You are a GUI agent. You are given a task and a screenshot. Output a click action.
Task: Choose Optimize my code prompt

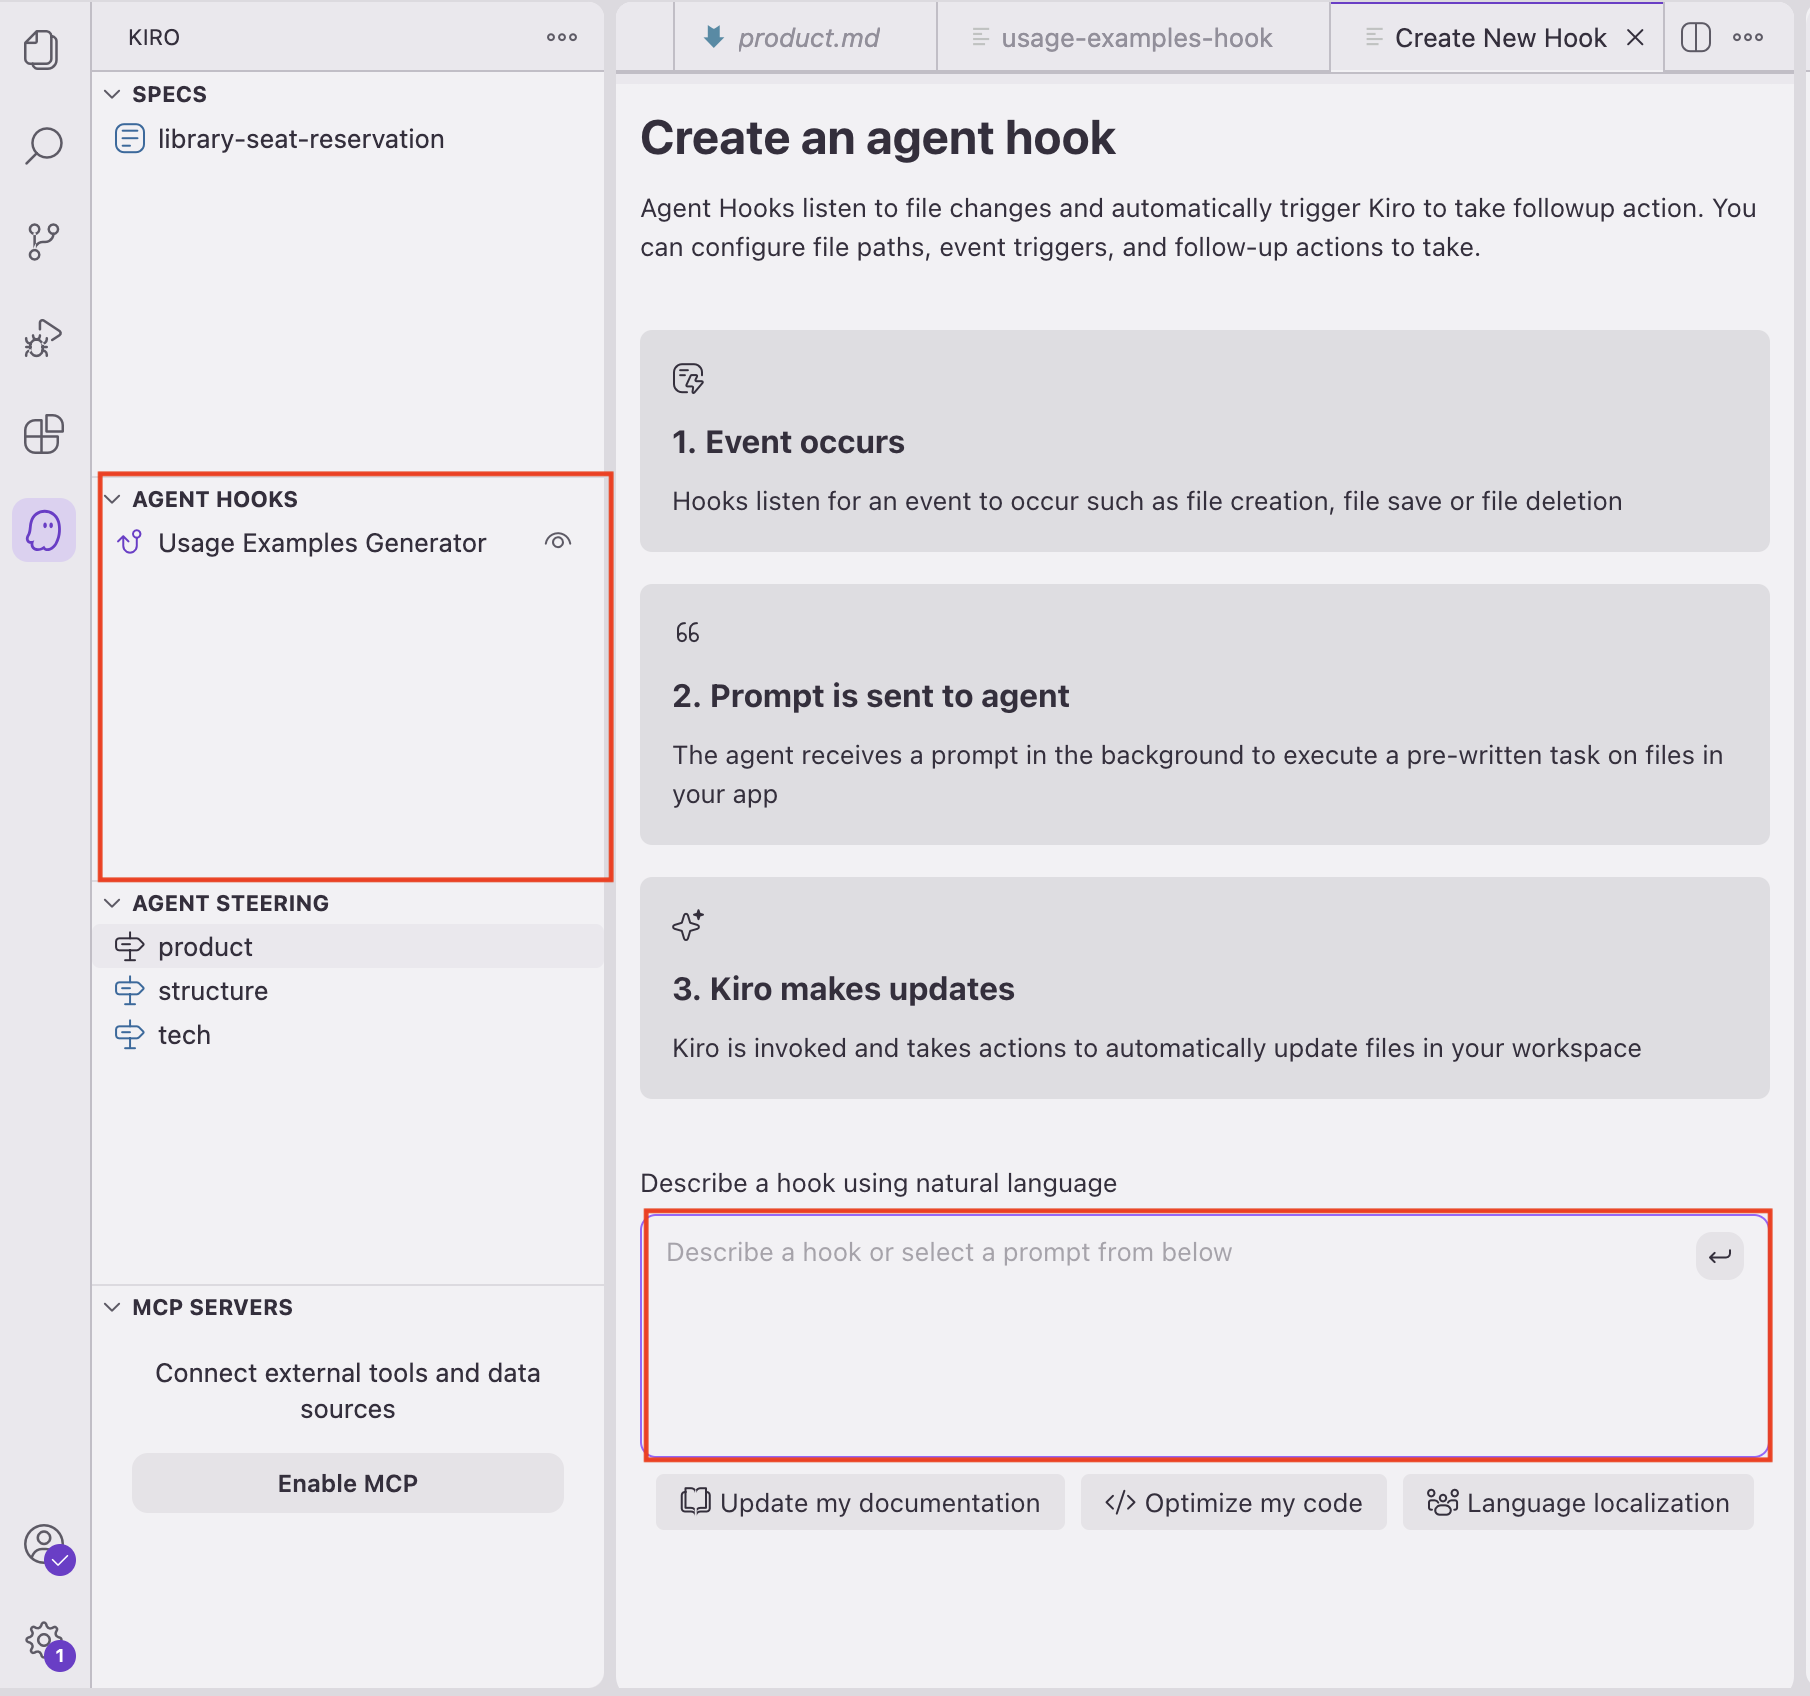(x=1233, y=1502)
